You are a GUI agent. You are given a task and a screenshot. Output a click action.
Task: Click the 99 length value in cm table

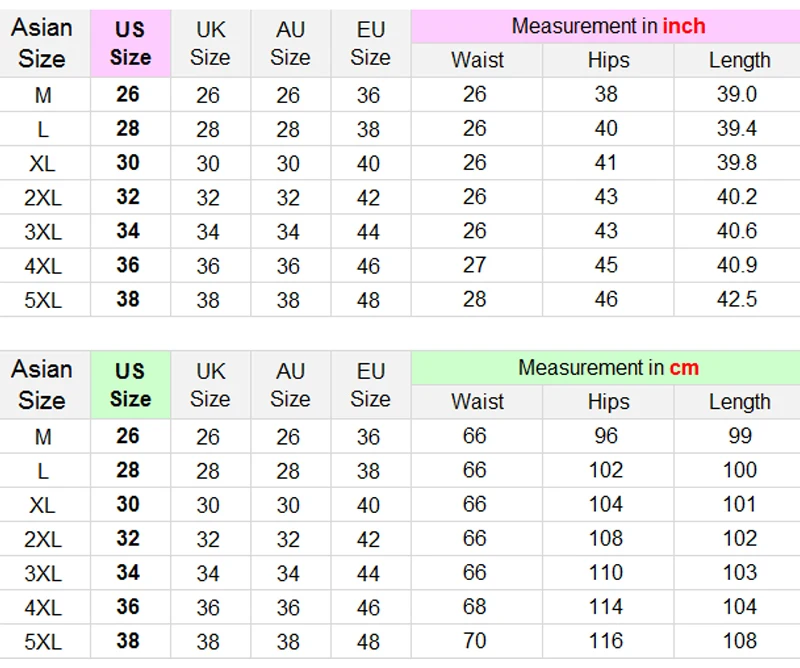[740, 436]
